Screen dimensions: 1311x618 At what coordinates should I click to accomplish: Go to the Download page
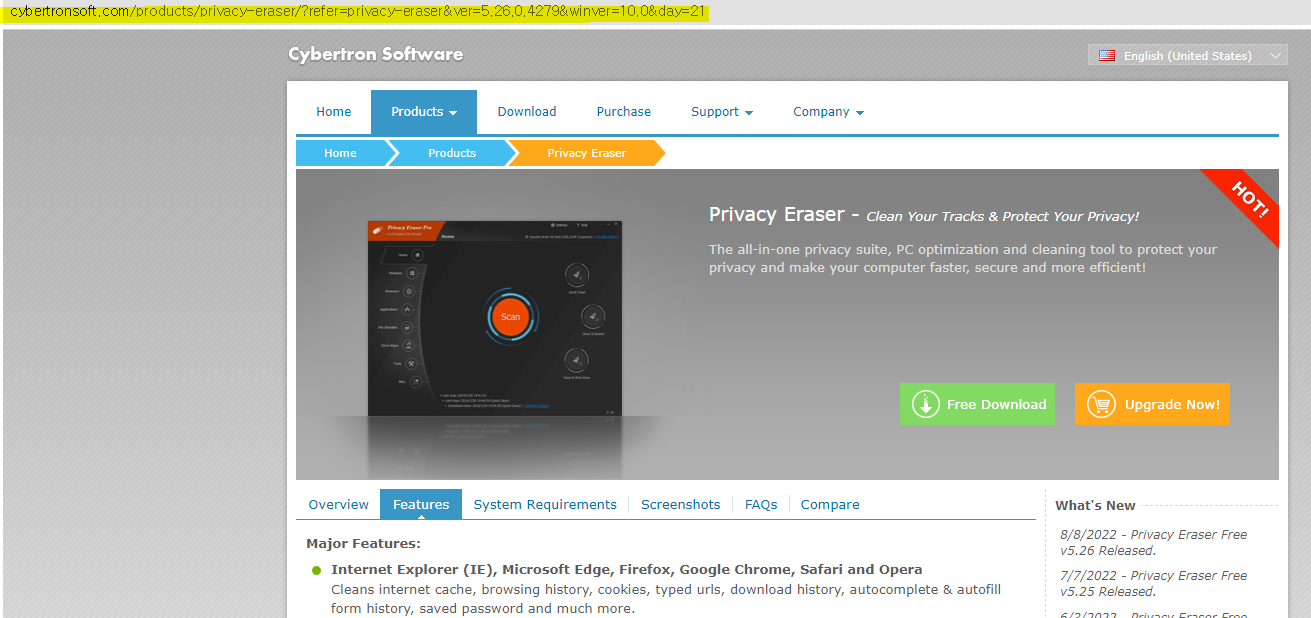point(527,112)
